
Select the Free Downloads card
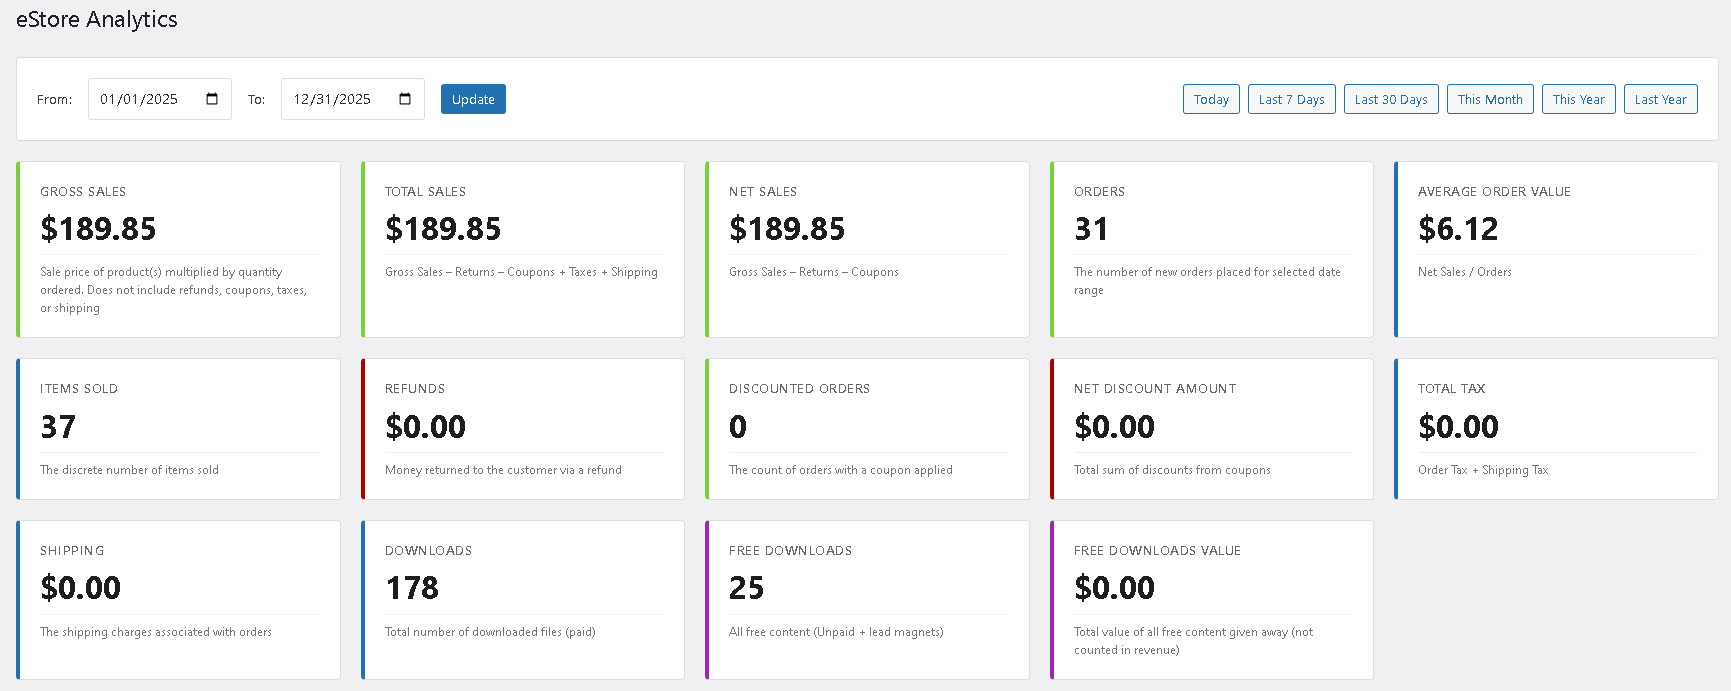[867, 599]
